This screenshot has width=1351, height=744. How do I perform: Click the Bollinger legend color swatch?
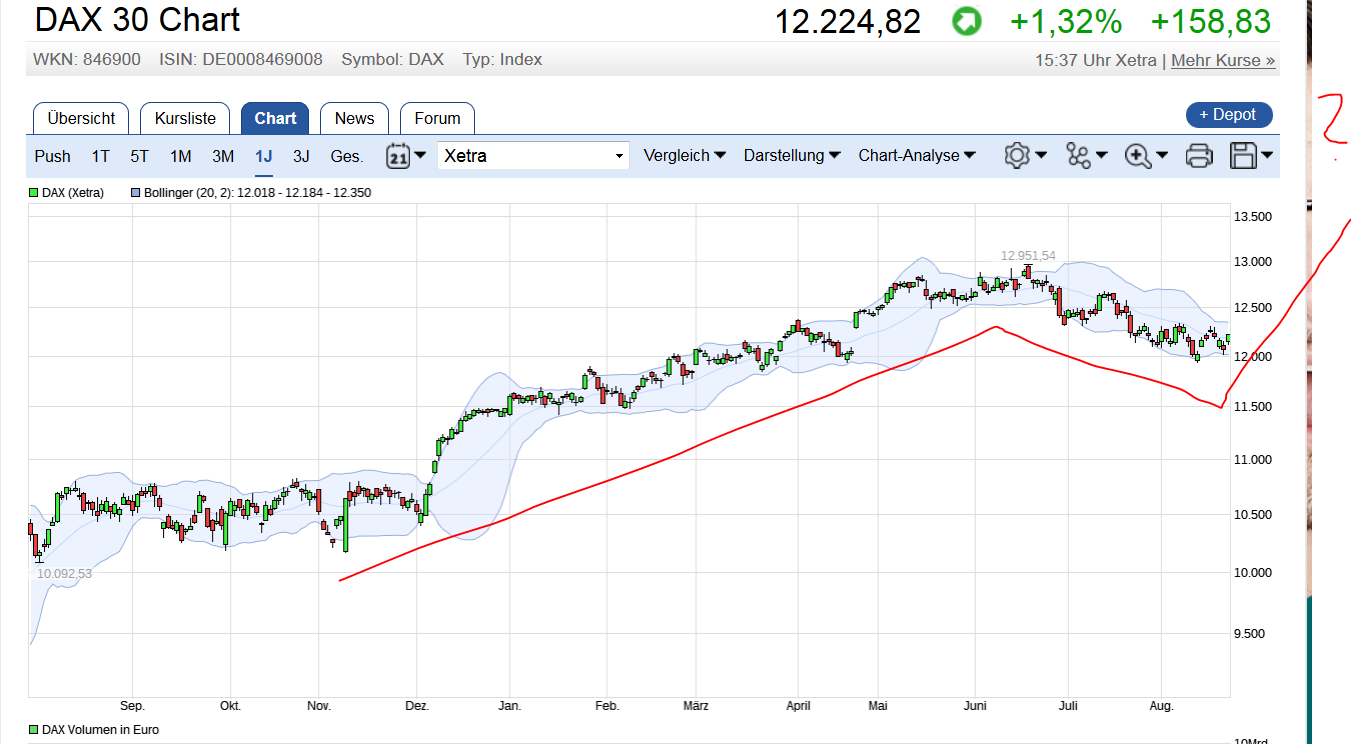[x=136, y=193]
